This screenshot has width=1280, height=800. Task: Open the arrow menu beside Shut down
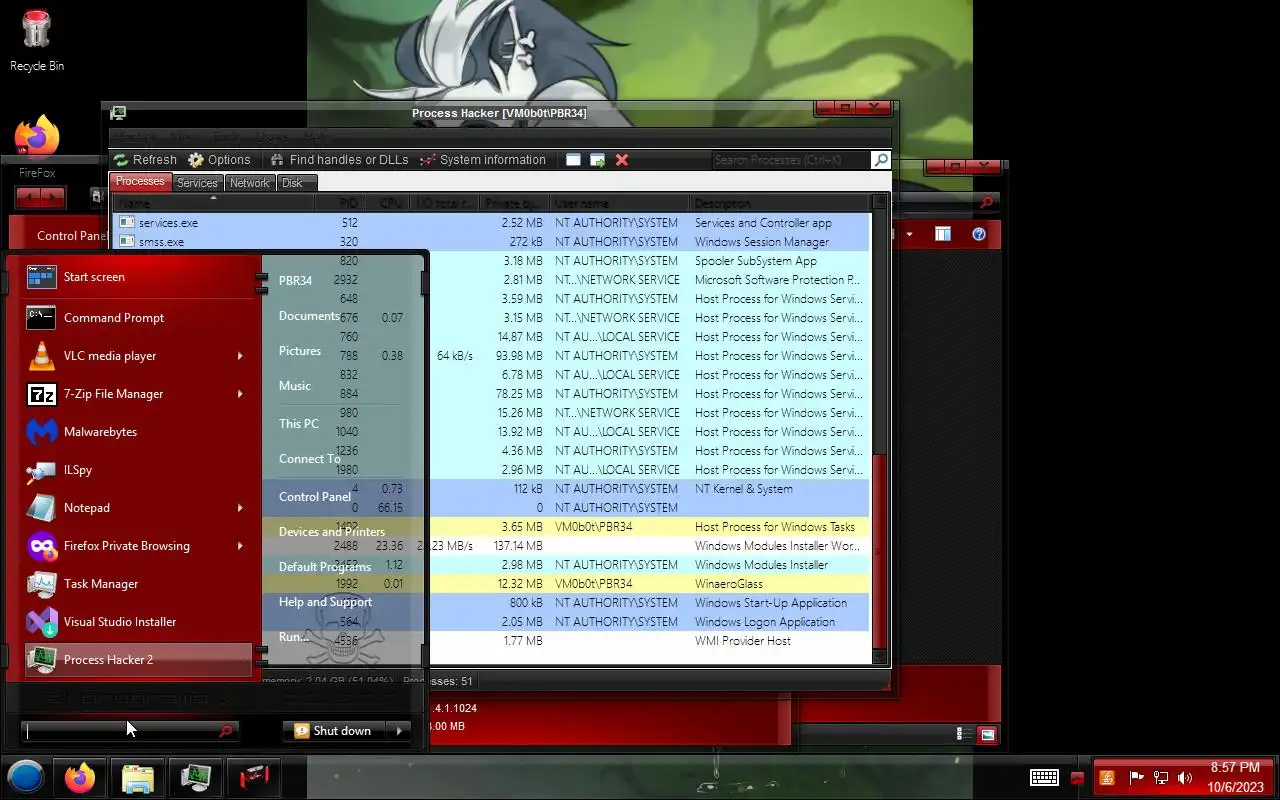(399, 731)
